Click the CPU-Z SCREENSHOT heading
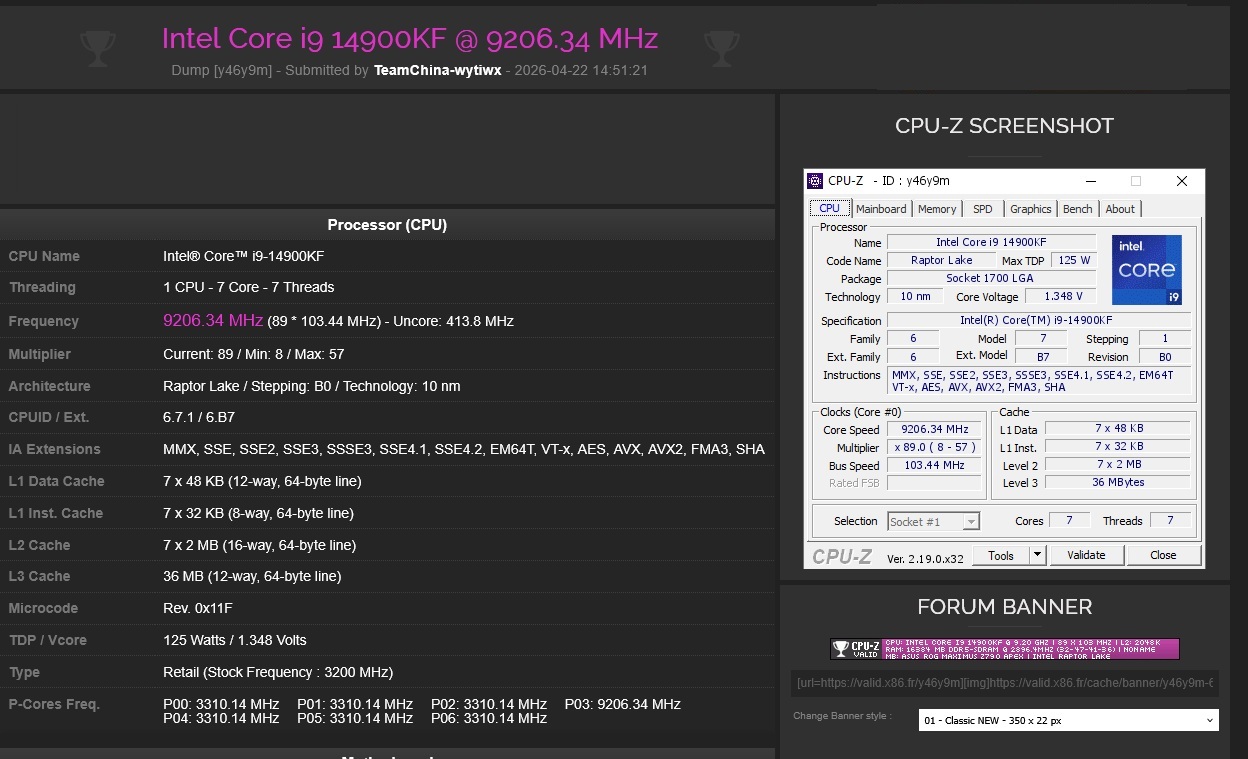Image resolution: width=1248 pixels, height=759 pixels. (1004, 126)
